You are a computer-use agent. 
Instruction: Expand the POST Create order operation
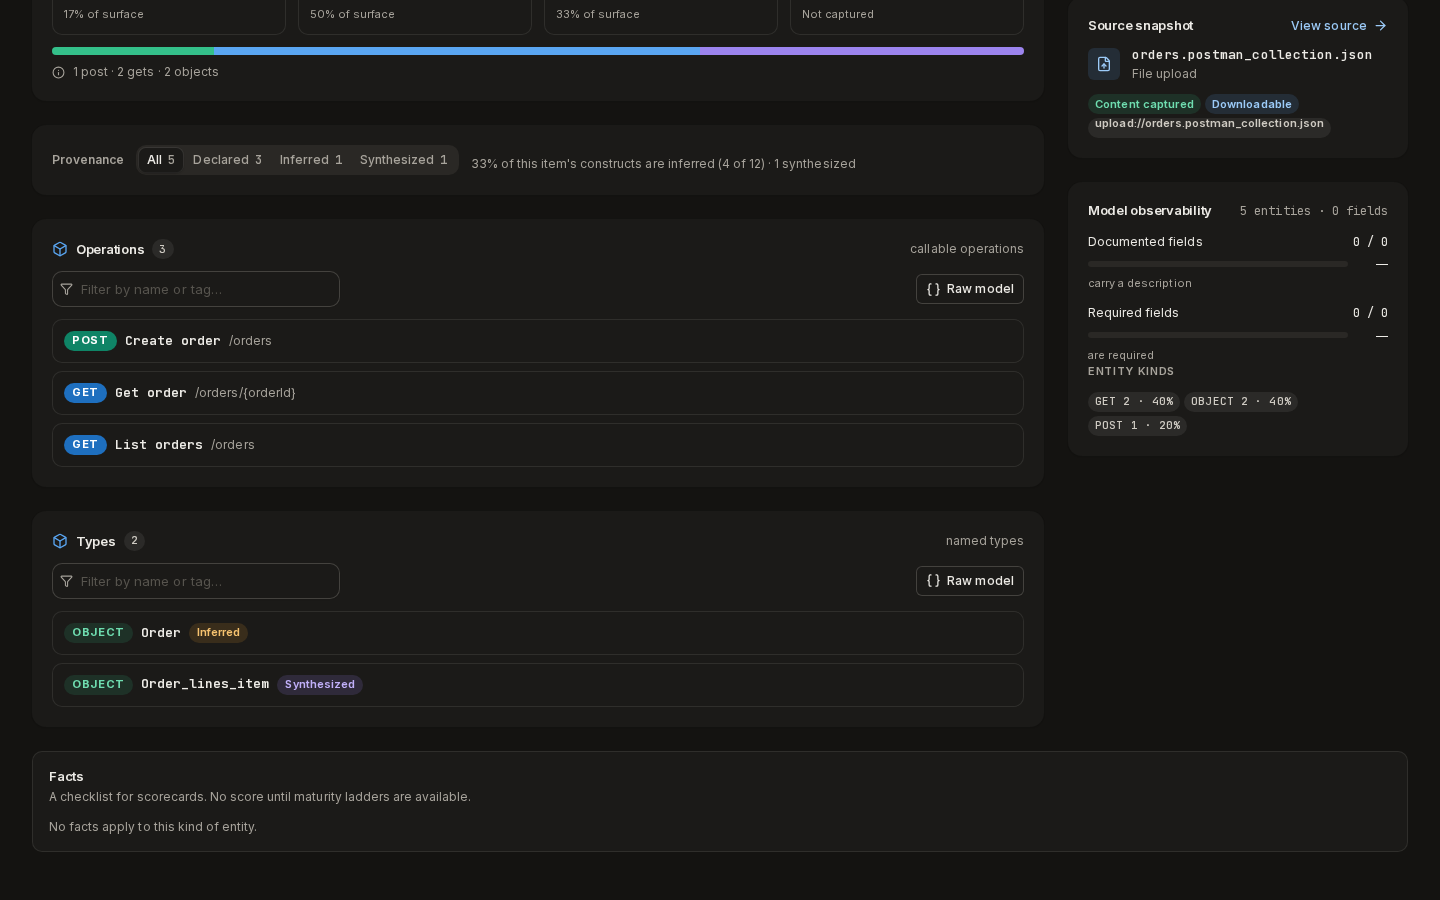tap(538, 341)
